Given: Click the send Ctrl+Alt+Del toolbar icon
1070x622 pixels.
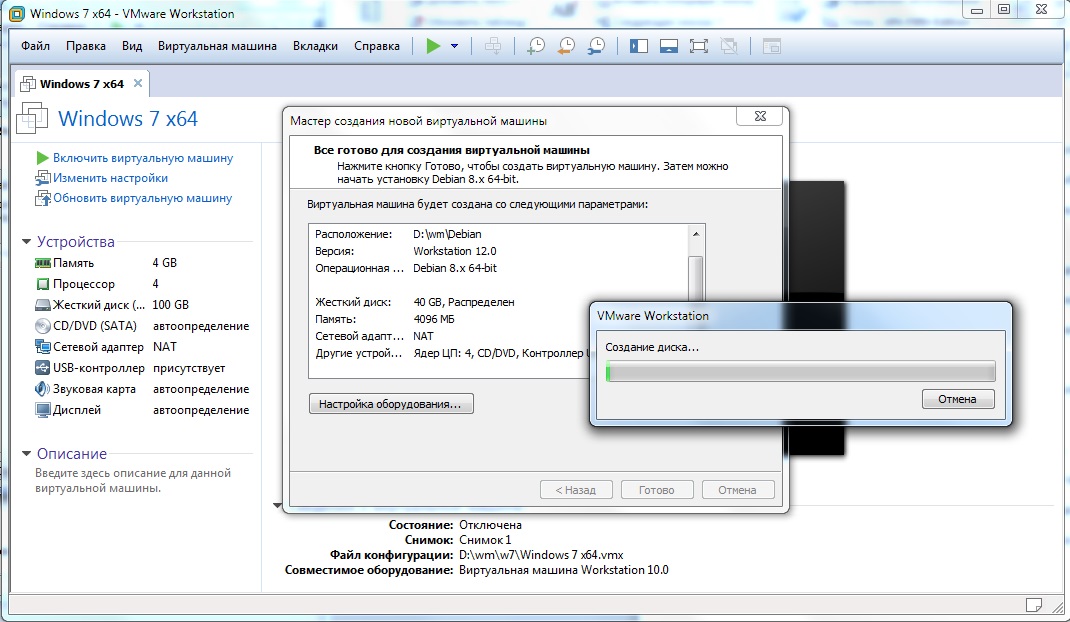Looking at the screenshot, I should tap(493, 46).
